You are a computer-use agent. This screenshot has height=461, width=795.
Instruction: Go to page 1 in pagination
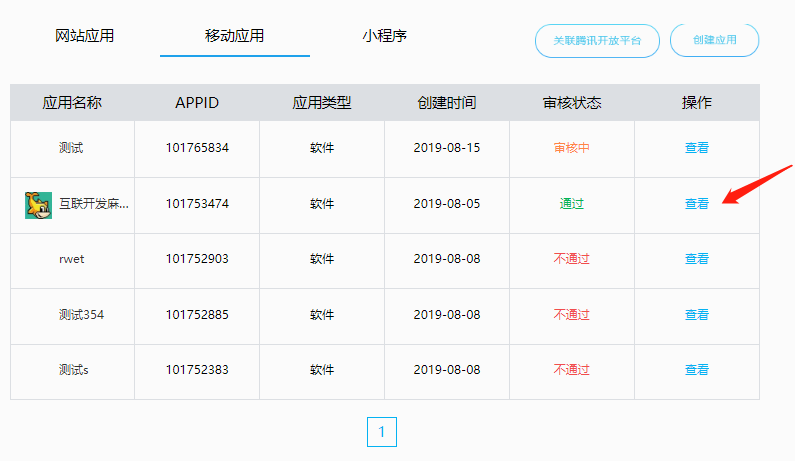pyautogui.click(x=382, y=432)
